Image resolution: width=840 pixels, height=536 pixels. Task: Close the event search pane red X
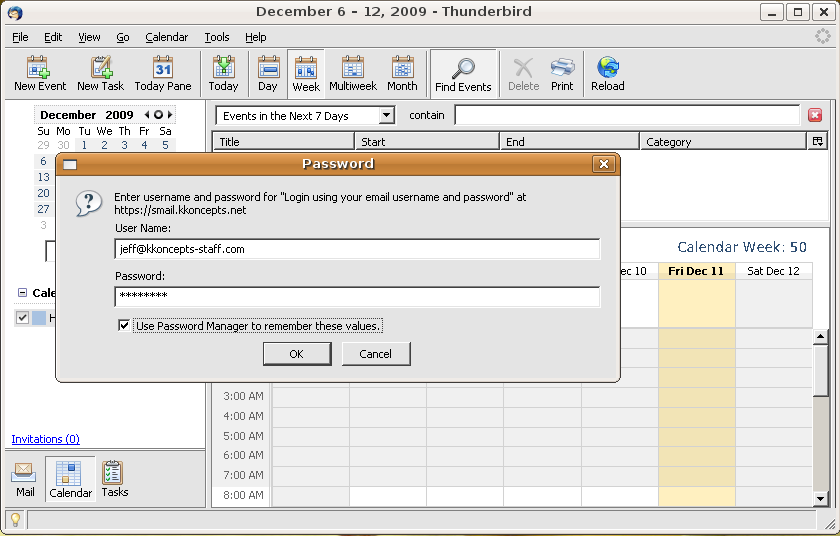coord(815,115)
